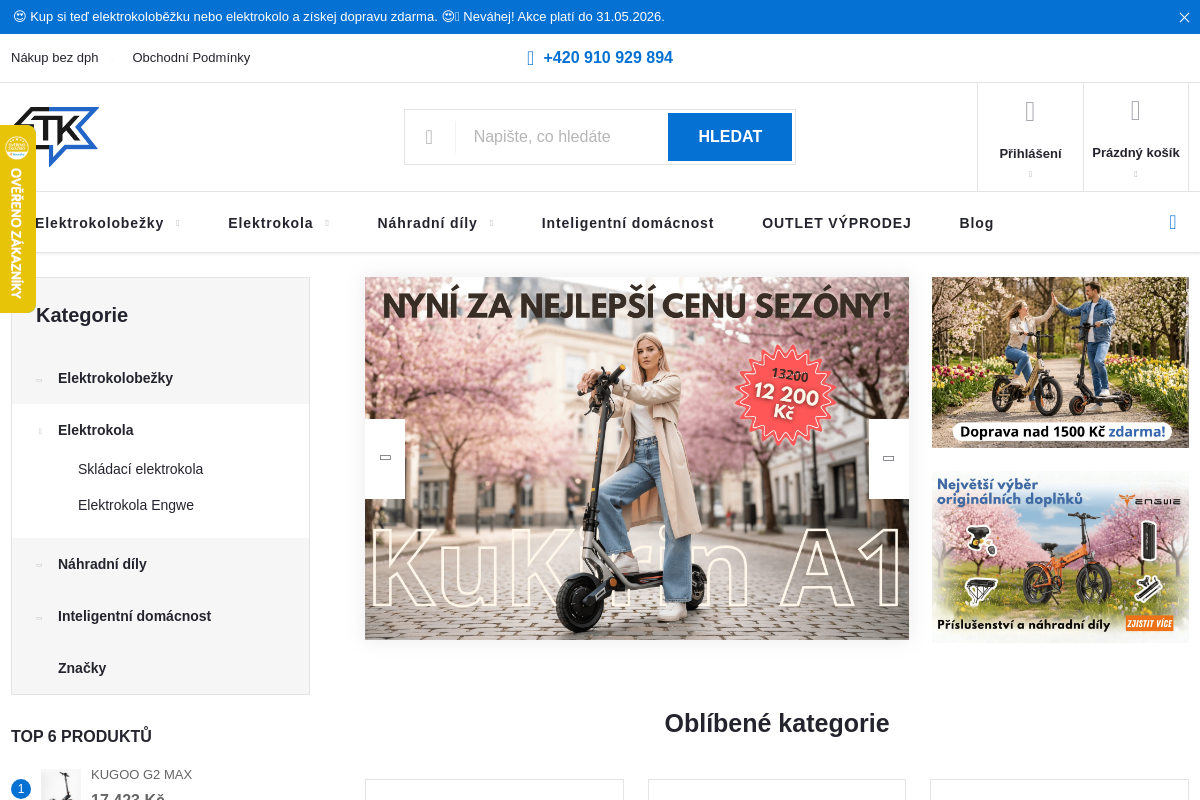
Task: Focus the Napište, co hledáte search field
Action: [x=562, y=137]
